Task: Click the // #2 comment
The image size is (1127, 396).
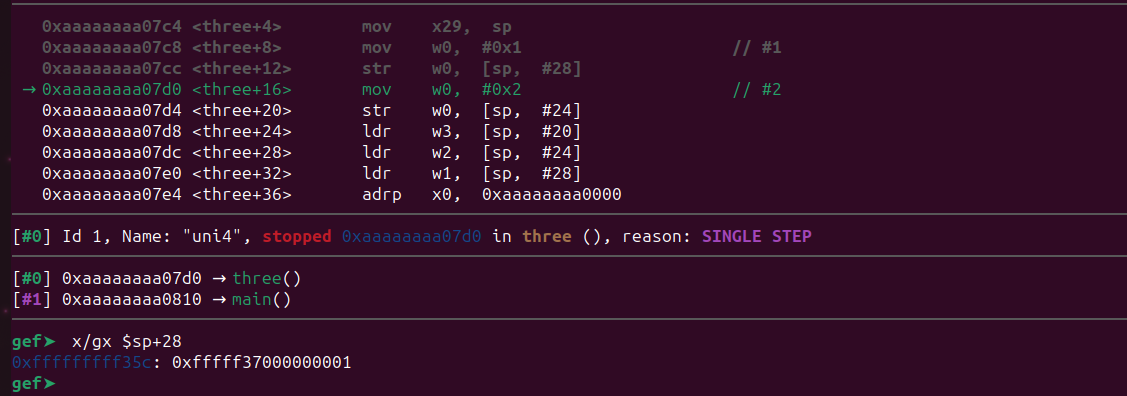Action: pos(756,90)
